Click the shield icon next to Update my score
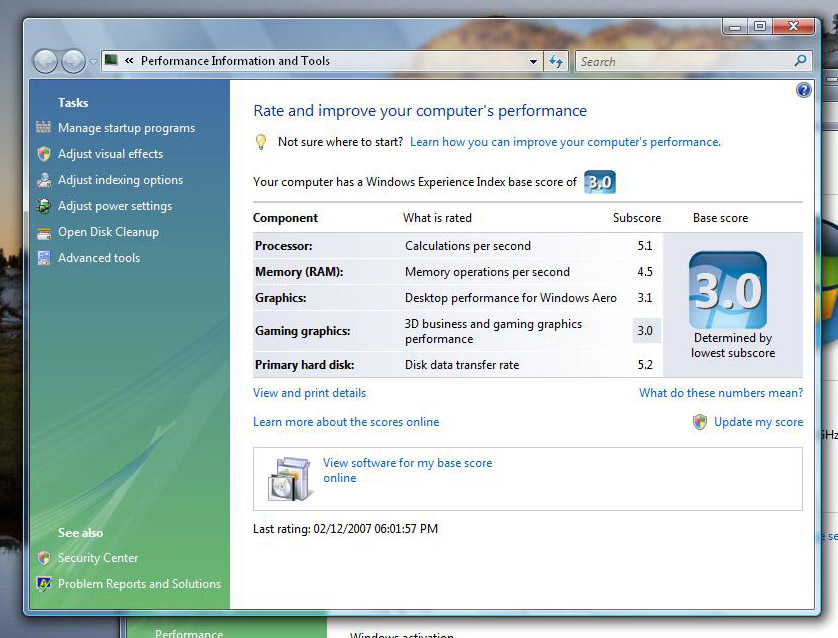This screenshot has height=638, width=838. pos(700,422)
